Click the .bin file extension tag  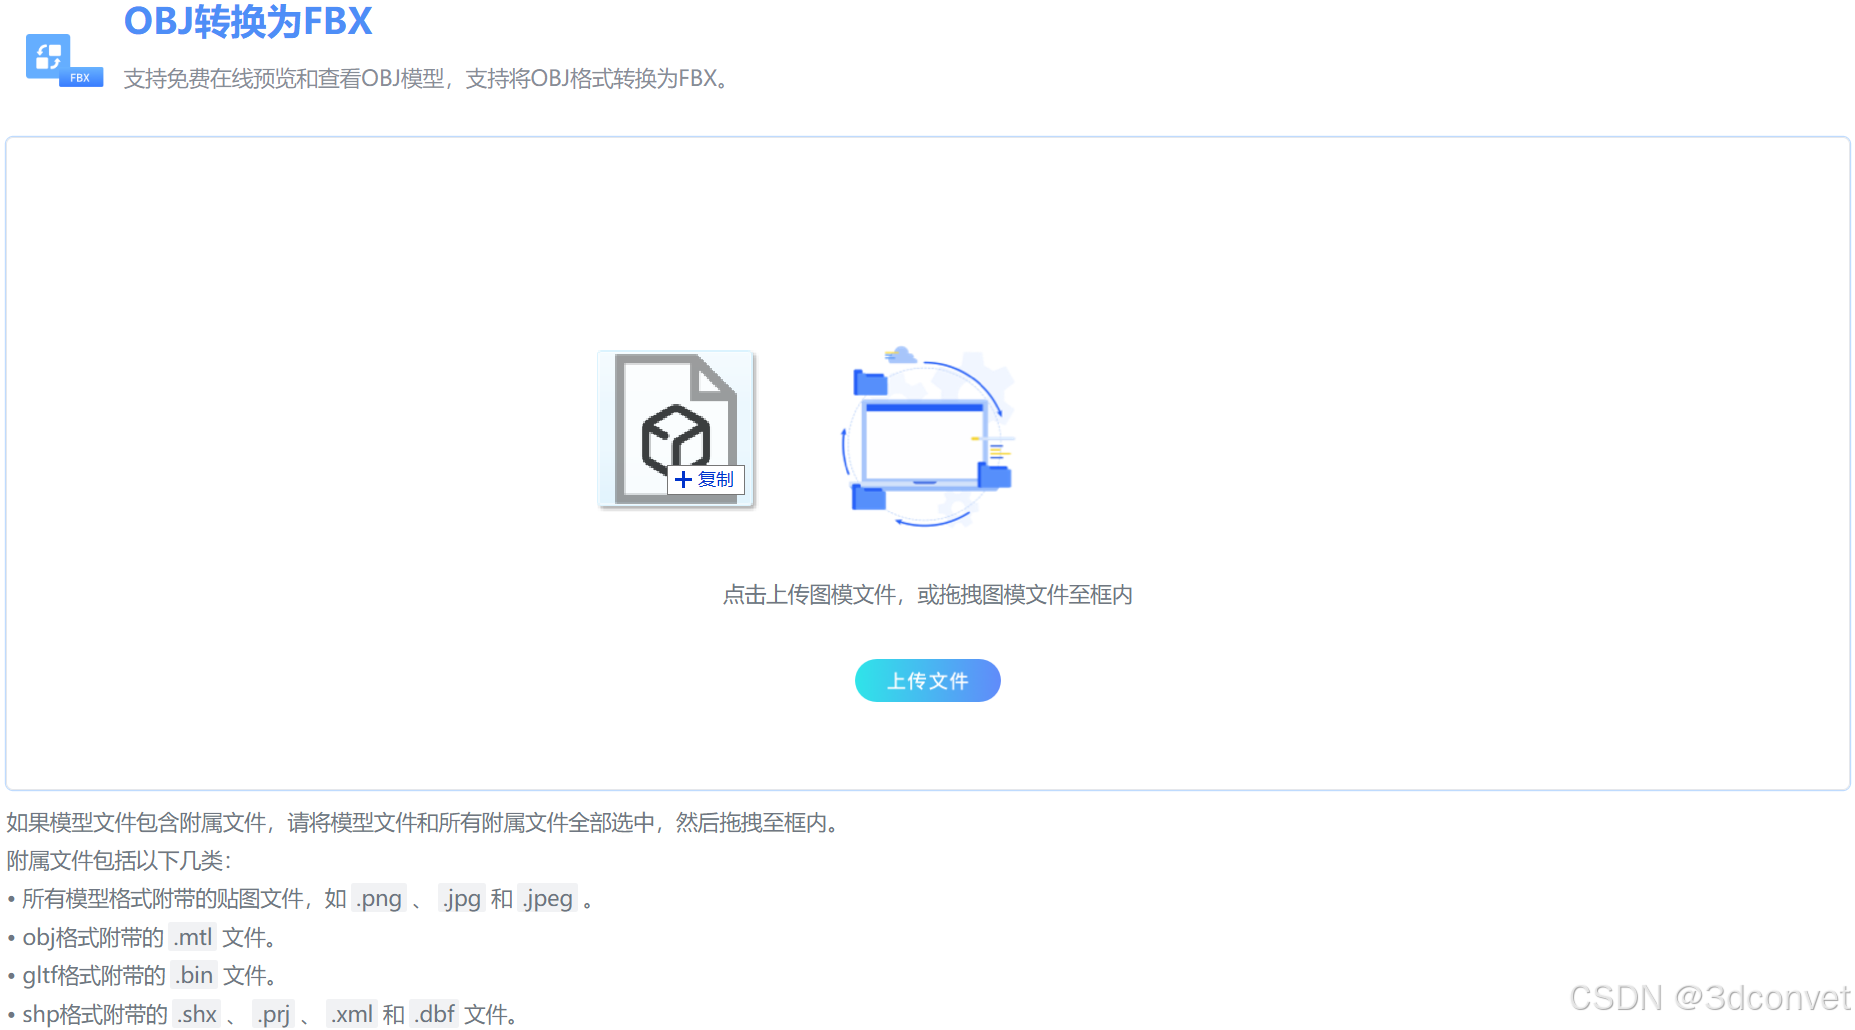[194, 976]
